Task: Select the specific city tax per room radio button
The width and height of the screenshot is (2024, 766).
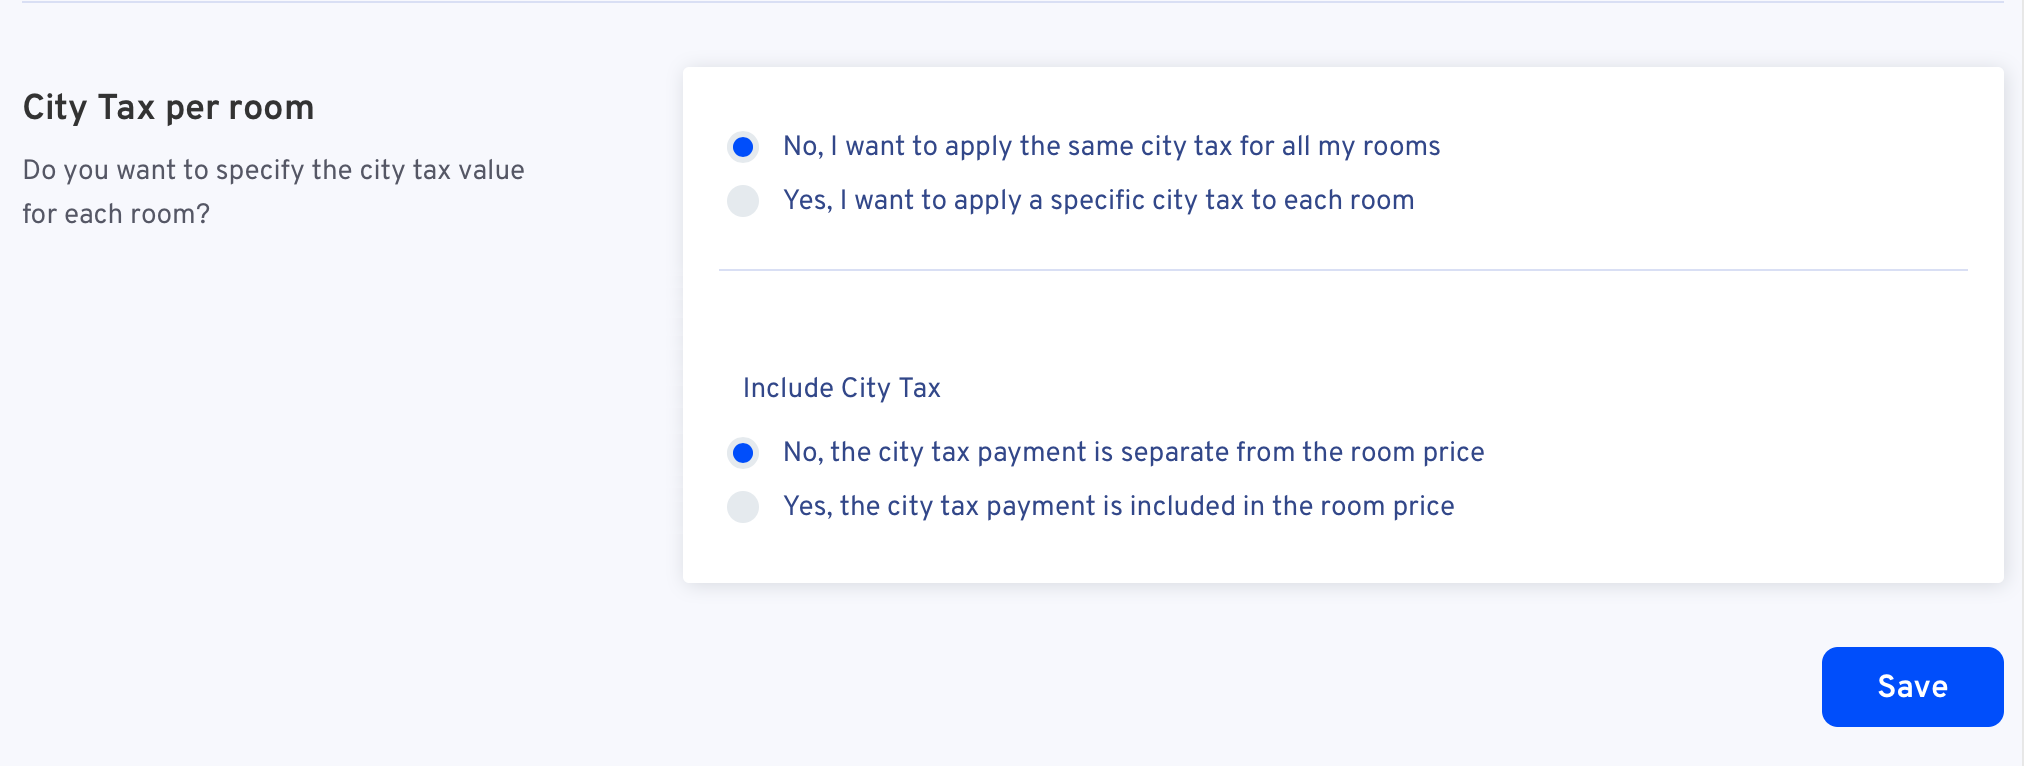Action: (743, 201)
